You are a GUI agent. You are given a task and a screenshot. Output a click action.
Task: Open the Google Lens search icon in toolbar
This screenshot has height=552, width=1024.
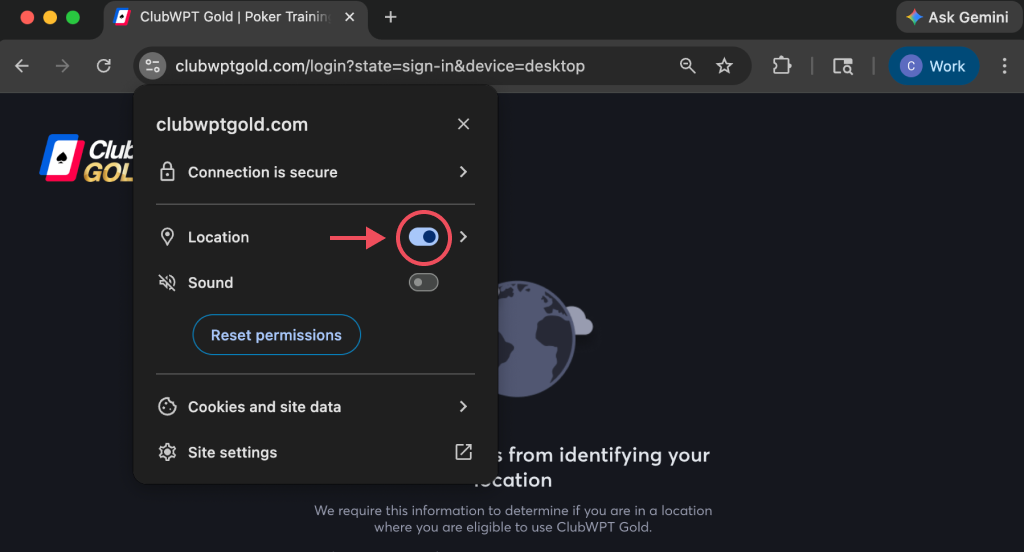point(842,66)
